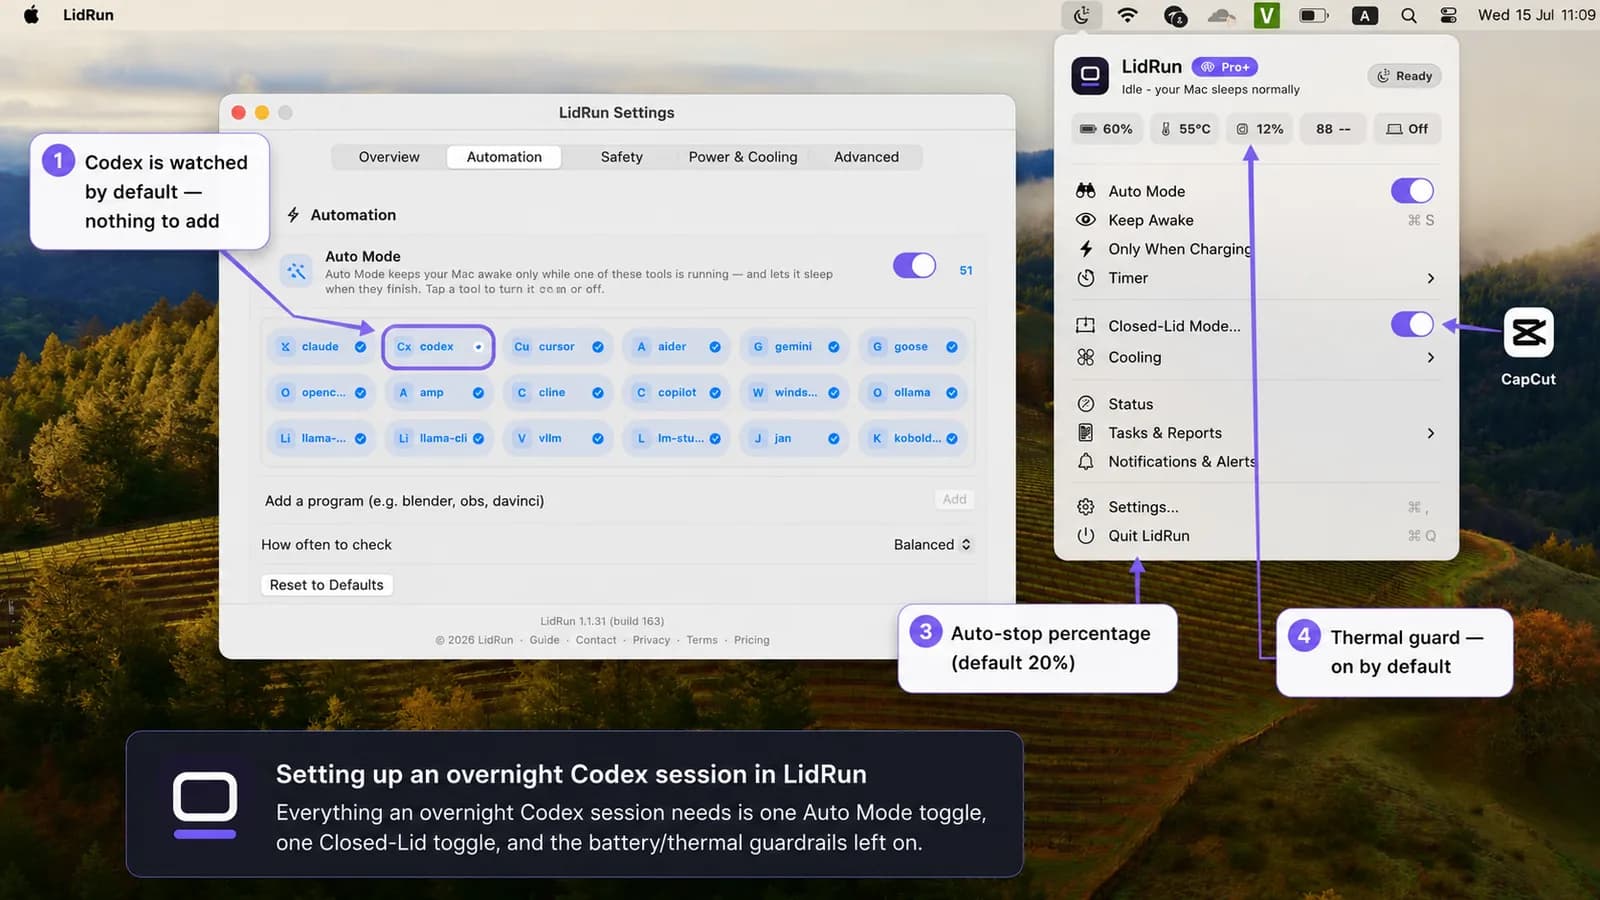Toggle the gemini tool chip
This screenshot has height=900, width=1600.
795,347
